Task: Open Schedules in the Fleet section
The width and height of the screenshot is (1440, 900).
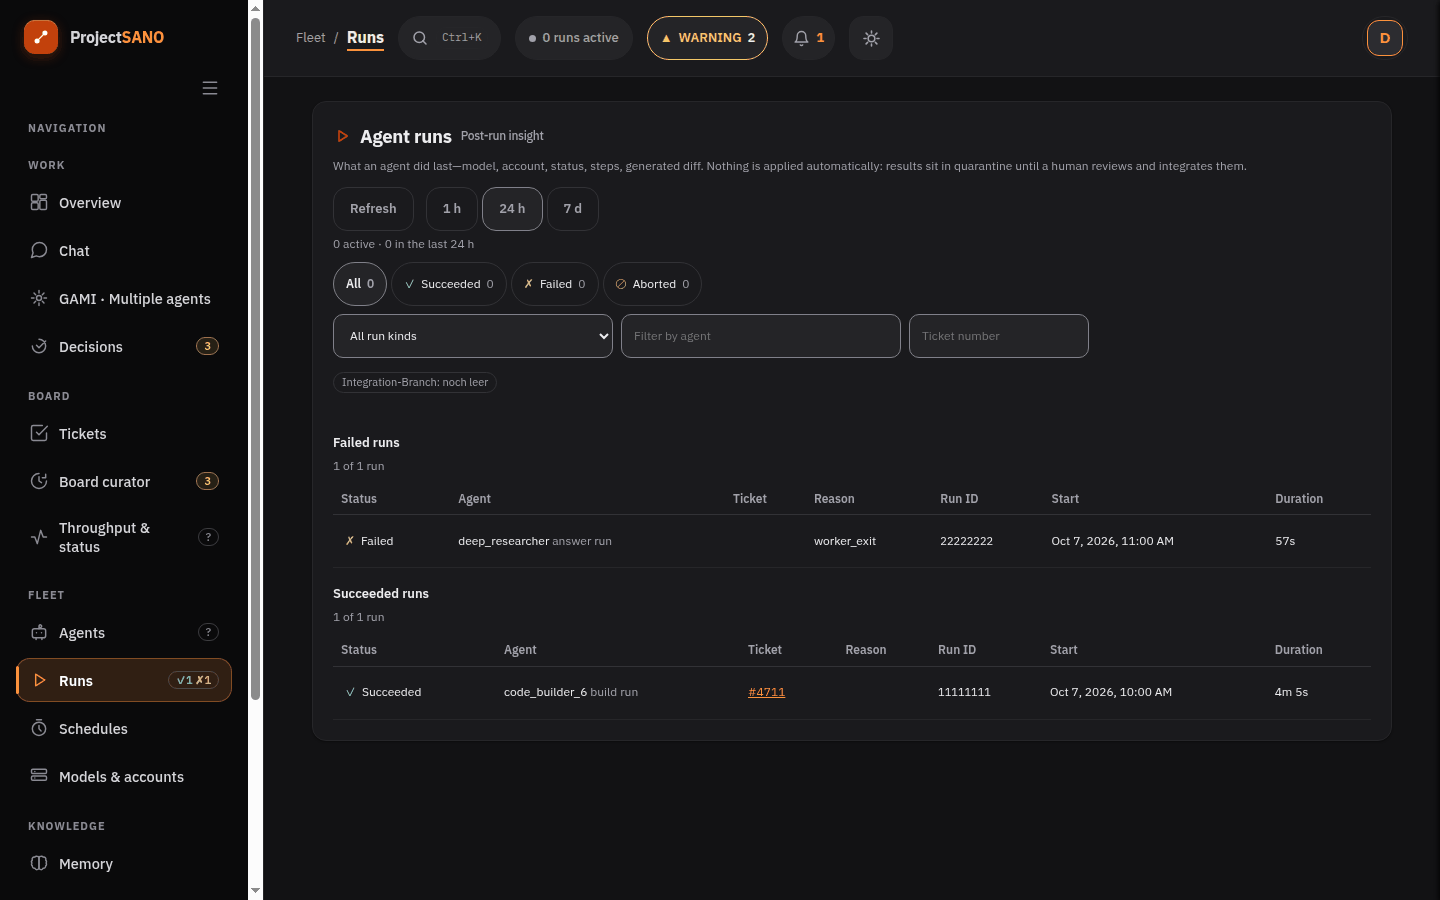Action: coord(124,729)
